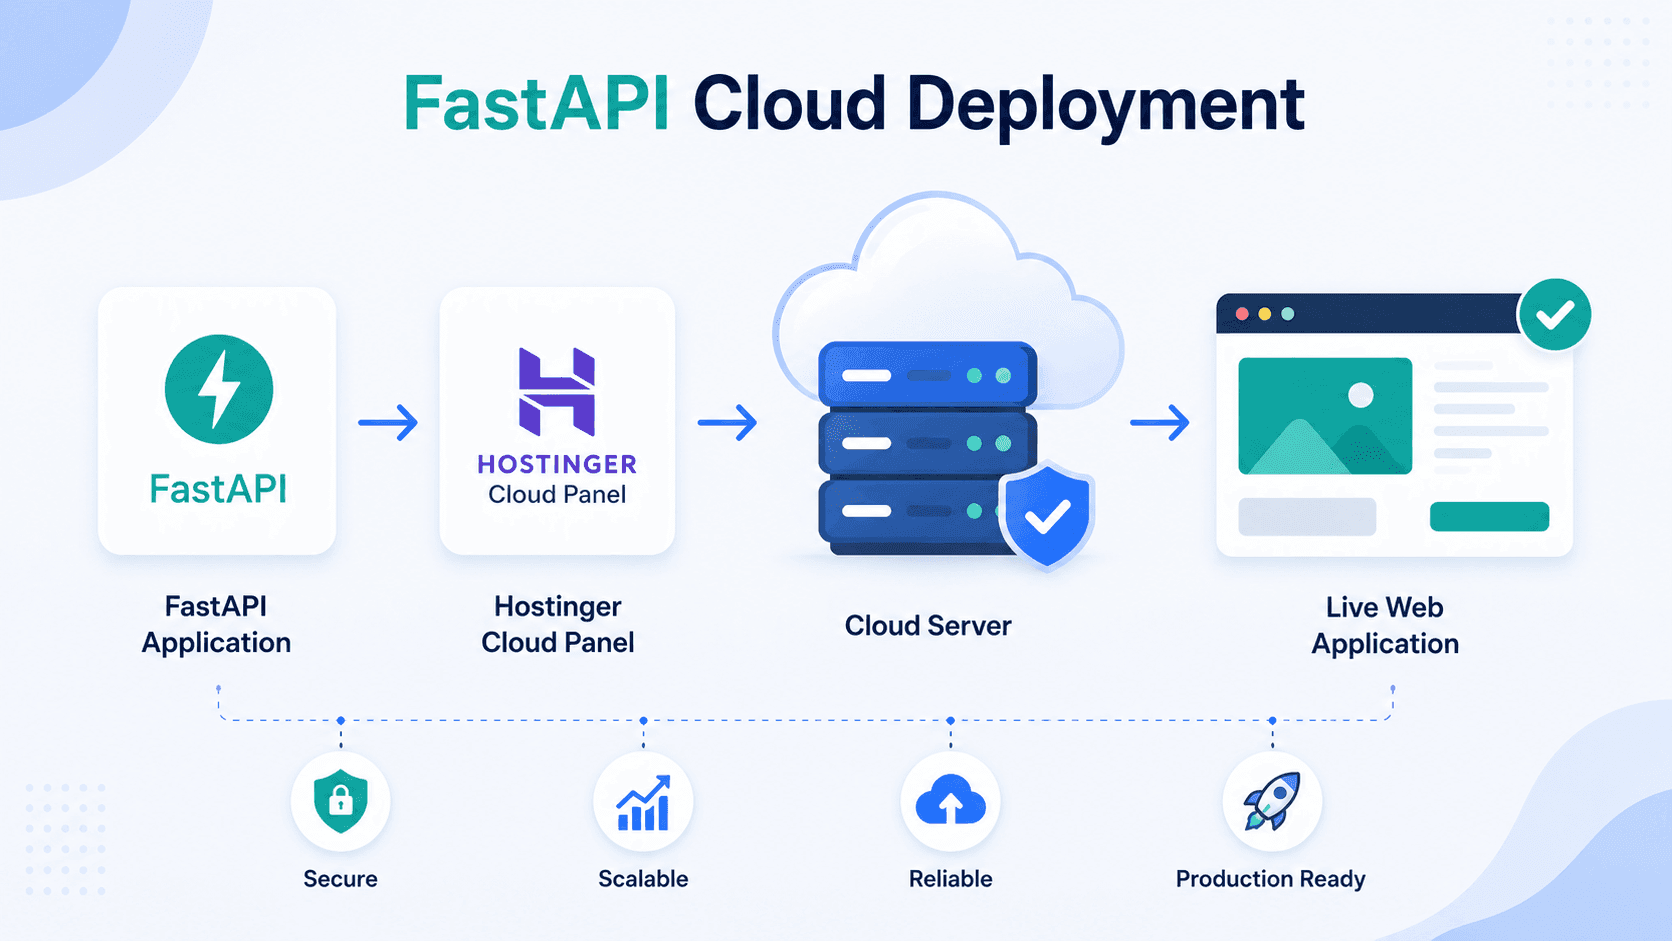Viewport: 1672px width, 941px height.
Task: Click the Hostinger Cloud Panel caption
Action: tap(558, 624)
